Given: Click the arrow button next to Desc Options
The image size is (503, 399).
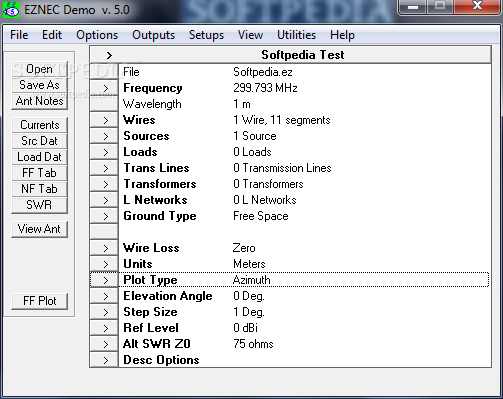Looking at the screenshot, I should (x=104, y=360).
